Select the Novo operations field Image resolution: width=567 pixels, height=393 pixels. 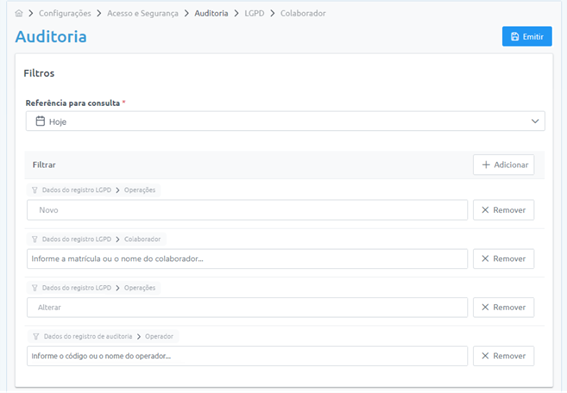tap(247, 210)
